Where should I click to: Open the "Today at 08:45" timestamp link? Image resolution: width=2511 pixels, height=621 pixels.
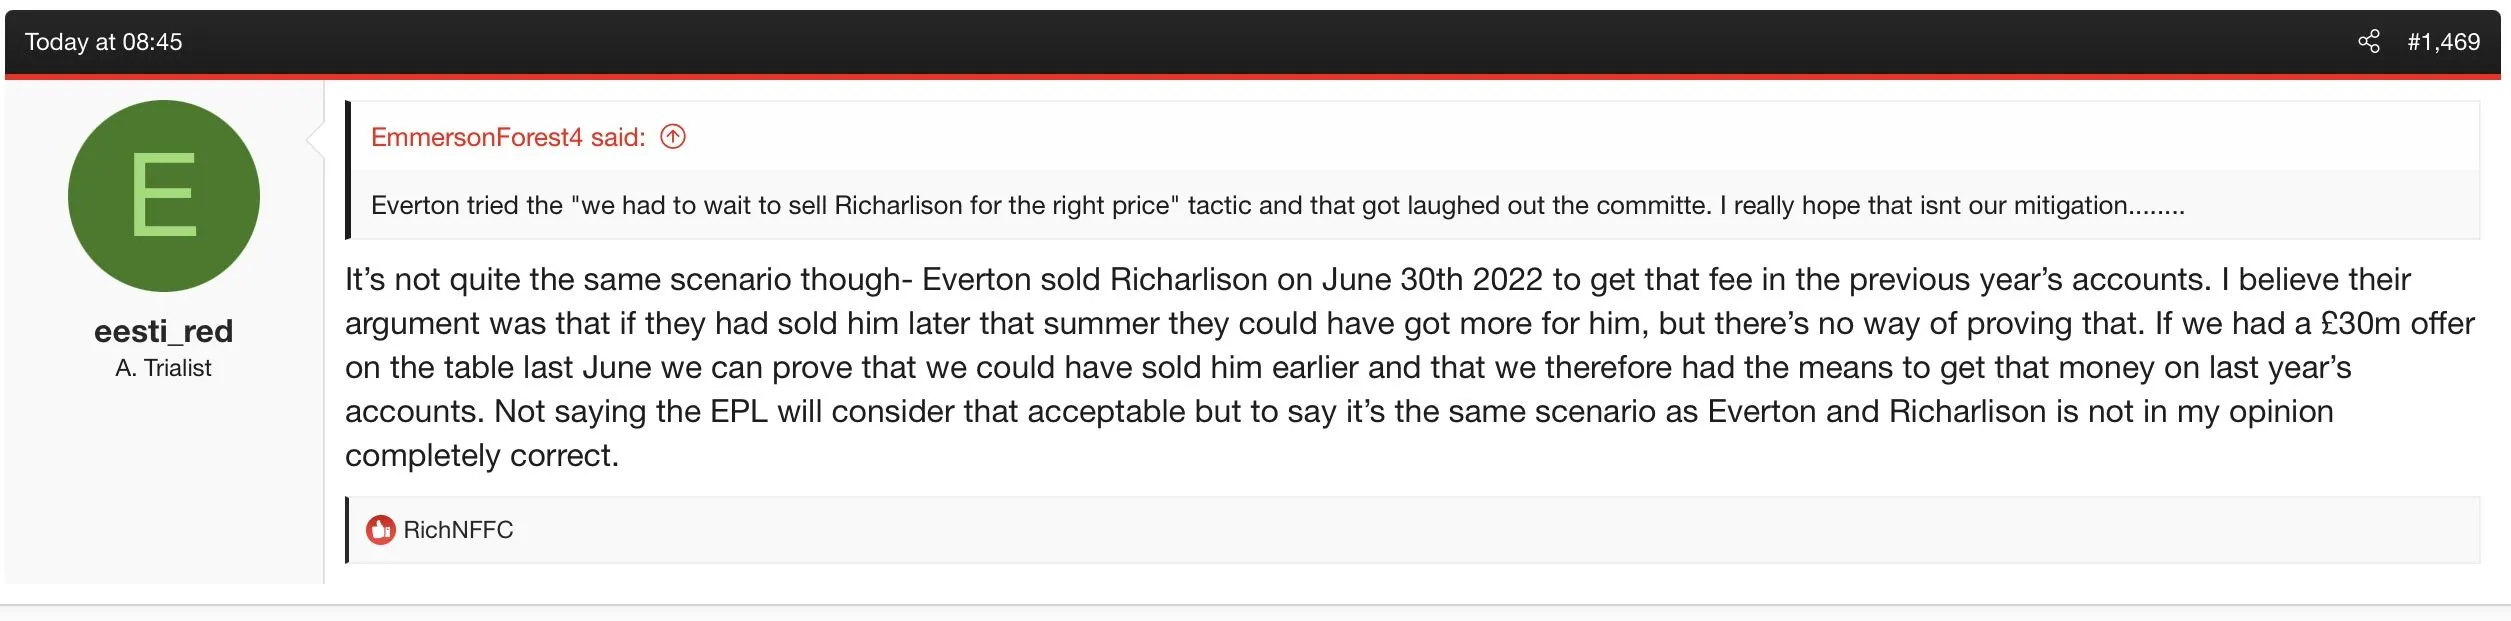coord(103,42)
